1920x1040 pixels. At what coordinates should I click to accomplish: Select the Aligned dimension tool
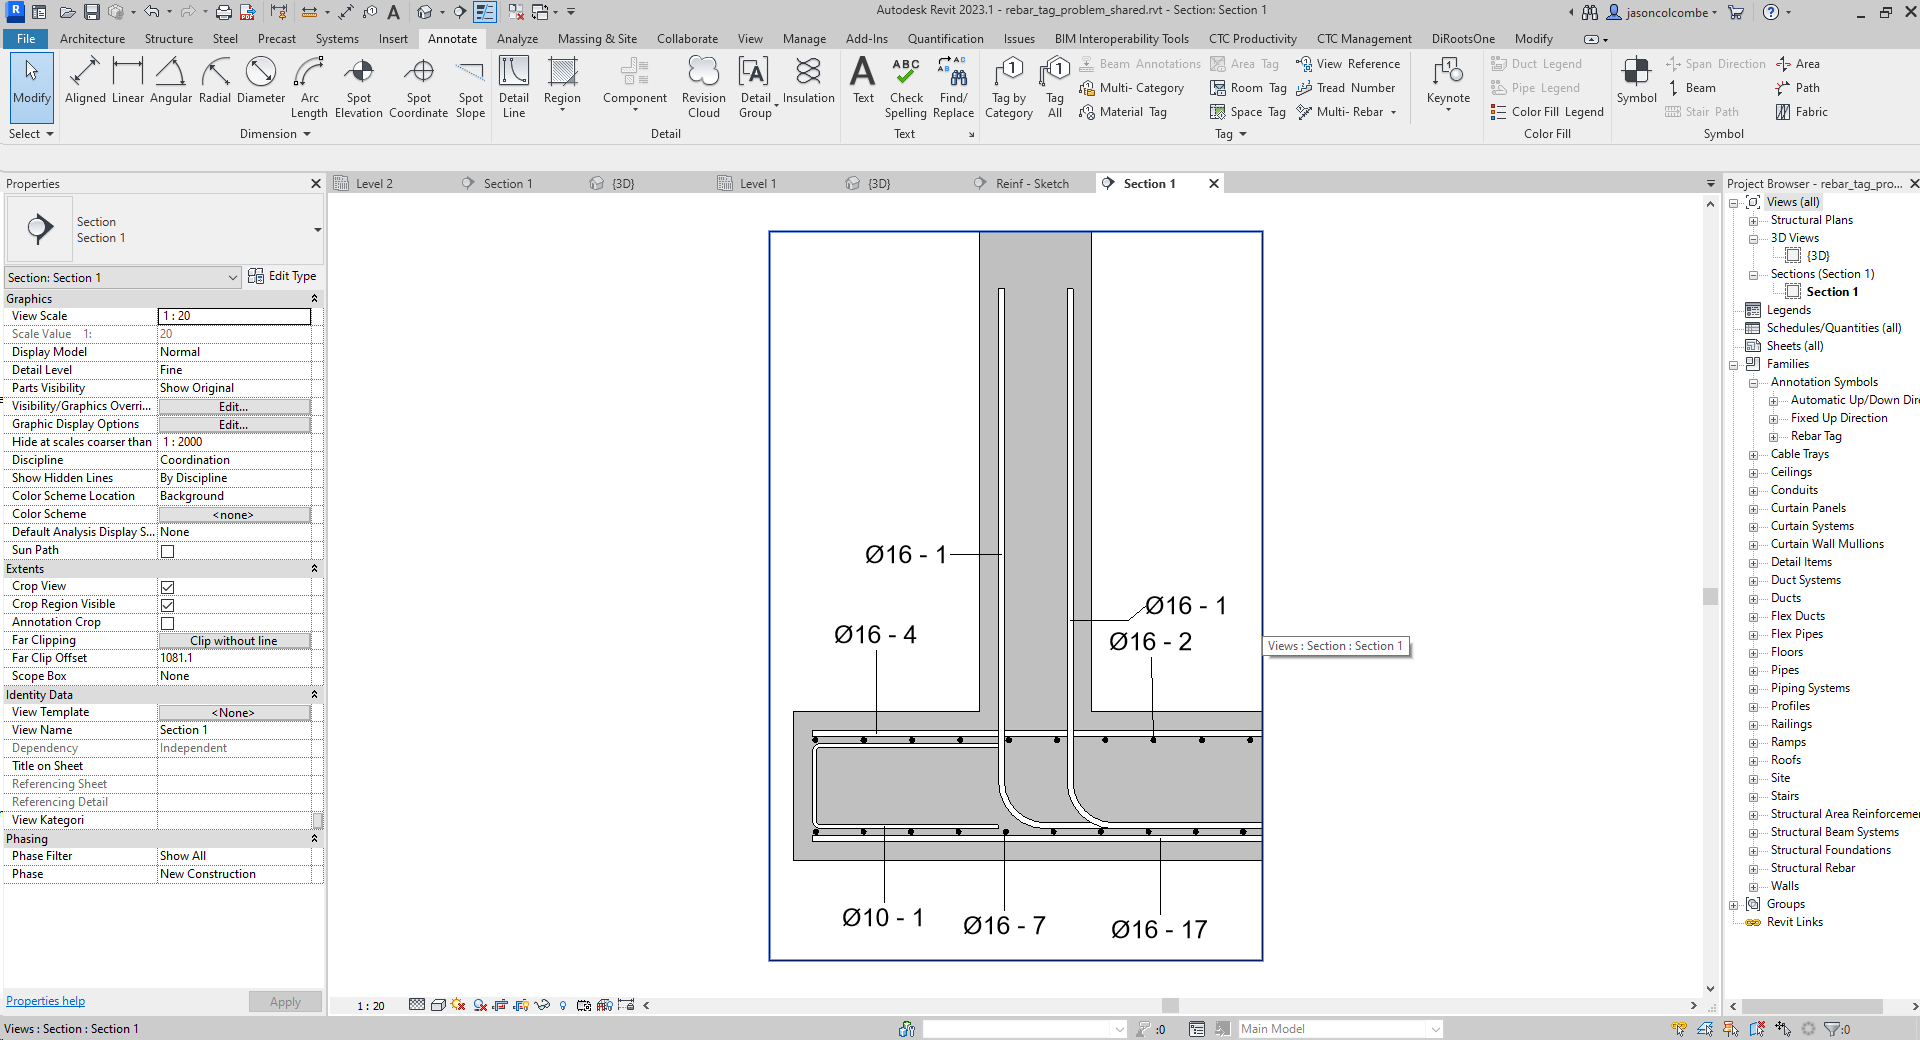[x=85, y=85]
